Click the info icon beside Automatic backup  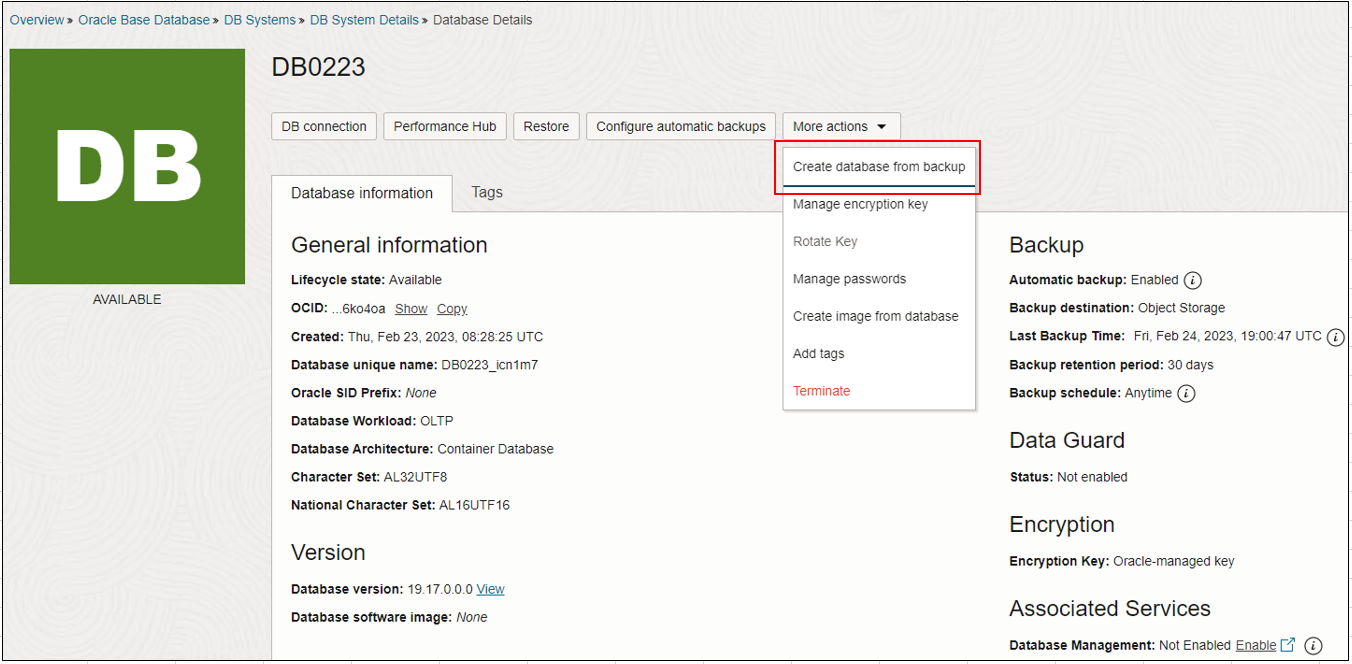(x=1193, y=280)
